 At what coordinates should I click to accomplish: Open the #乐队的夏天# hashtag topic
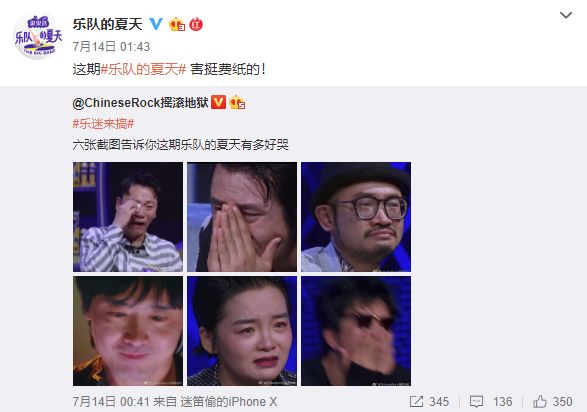[143, 69]
